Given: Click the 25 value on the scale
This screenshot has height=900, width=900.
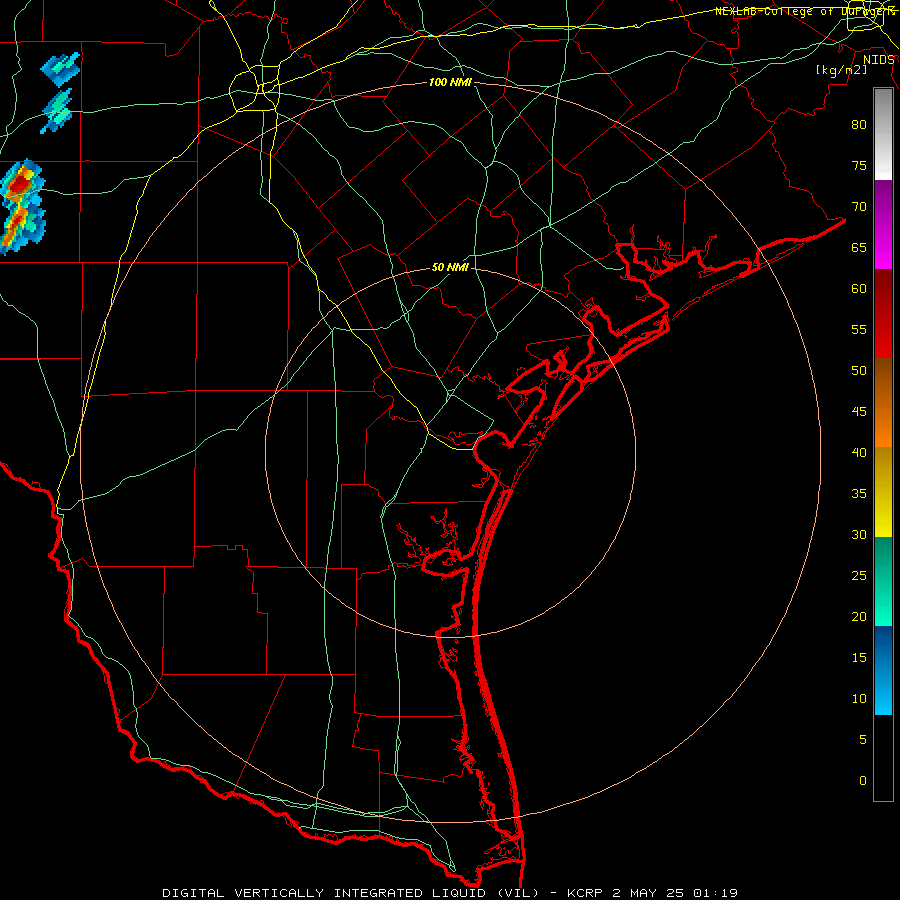Looking at the screenshot, I should pyautogui.click(x=859, y=575).
